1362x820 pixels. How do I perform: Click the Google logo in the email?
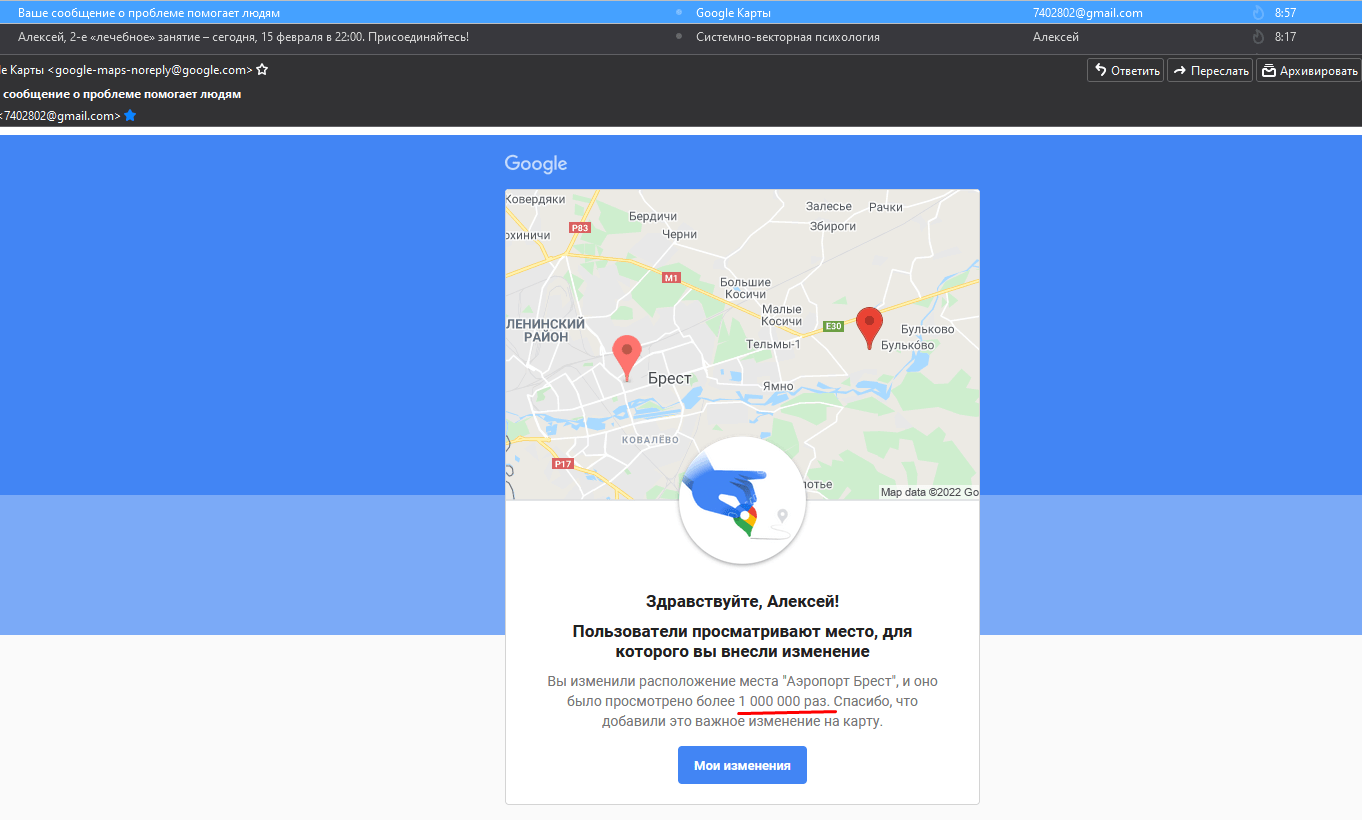tap(536, 164)
